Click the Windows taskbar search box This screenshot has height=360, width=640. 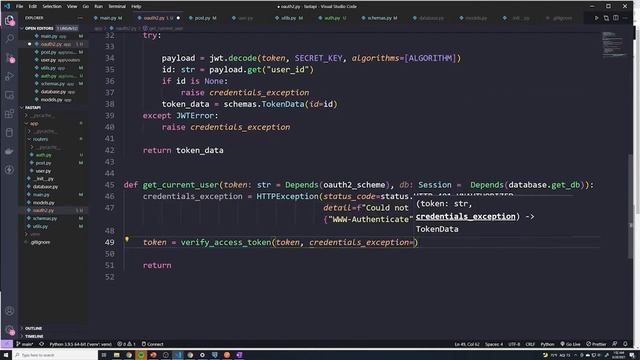(55, 355)
